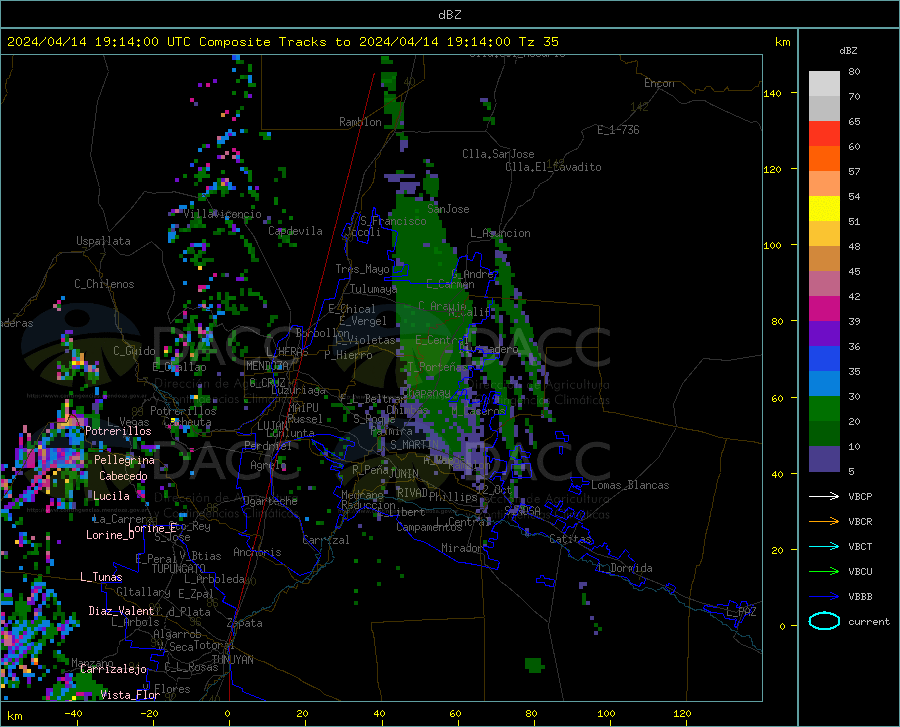Click the 'Diaz_Valent' map label
This screenshot has width=900, height=727.
coord(121,611)
